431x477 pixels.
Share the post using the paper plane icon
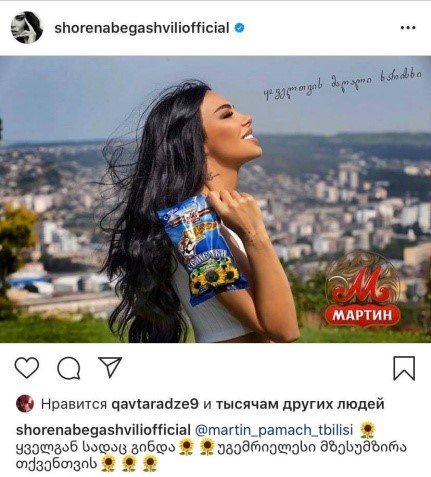click(110, 367)
